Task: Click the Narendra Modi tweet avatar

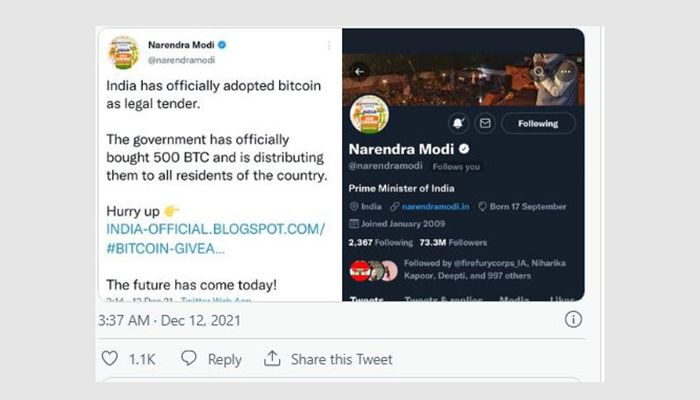Action: pos(124,53)
